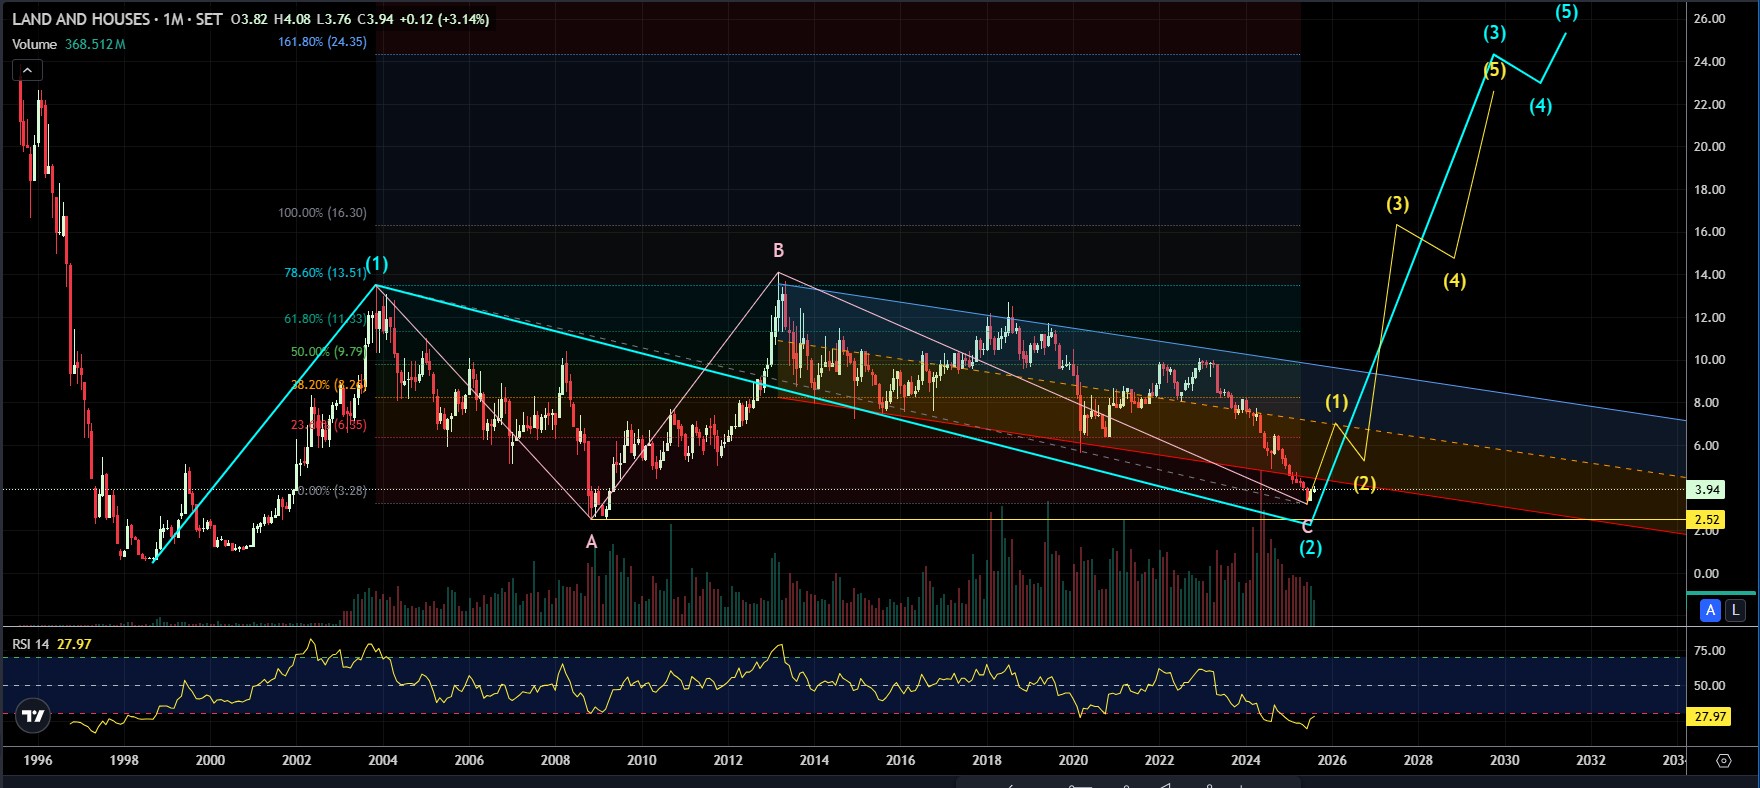The image size is (1760, 788).
Task: Click the cyan (5) wave label
Action: (x=1566, y=12)
